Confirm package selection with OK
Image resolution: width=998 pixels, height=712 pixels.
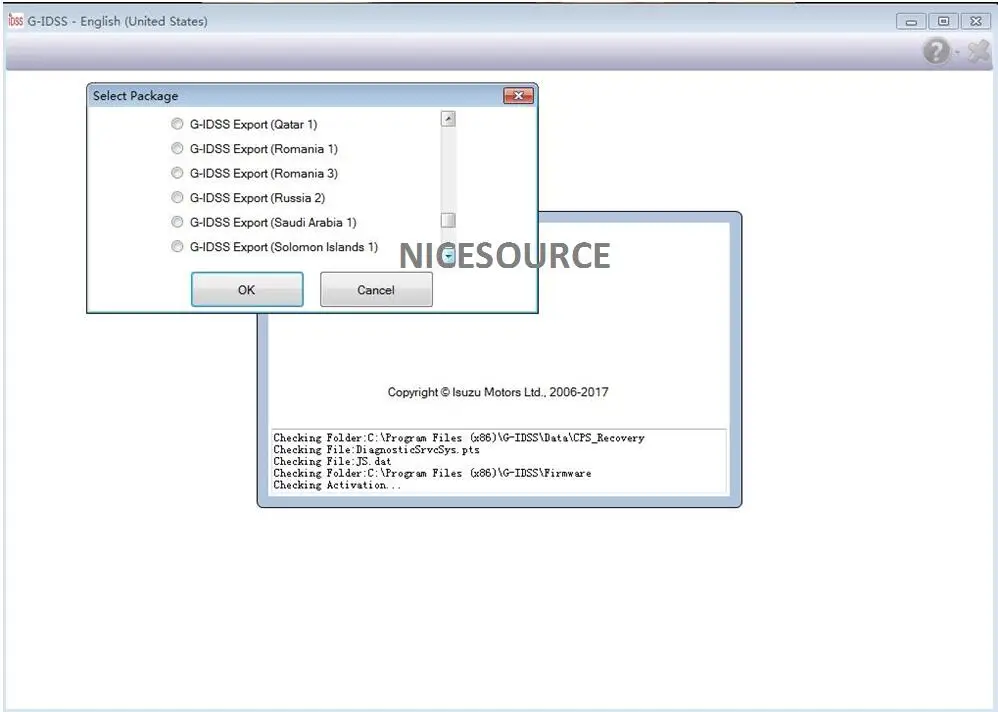[247, 290]
